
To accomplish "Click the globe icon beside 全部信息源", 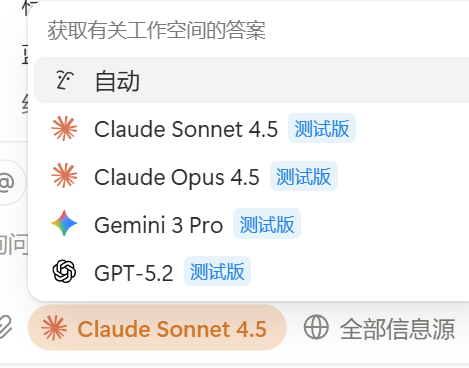I will pyautogui.click(x=316, y=327).
